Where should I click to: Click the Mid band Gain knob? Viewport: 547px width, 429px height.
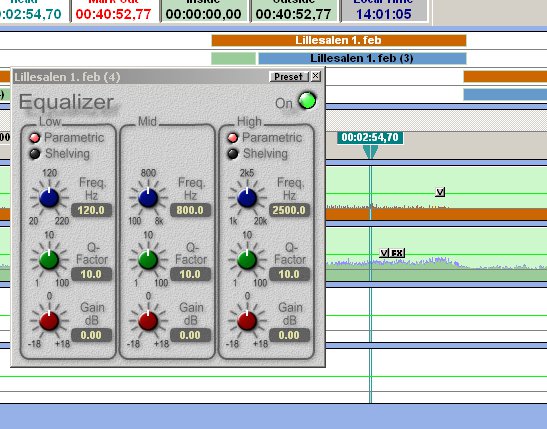(x=148, y=321)
